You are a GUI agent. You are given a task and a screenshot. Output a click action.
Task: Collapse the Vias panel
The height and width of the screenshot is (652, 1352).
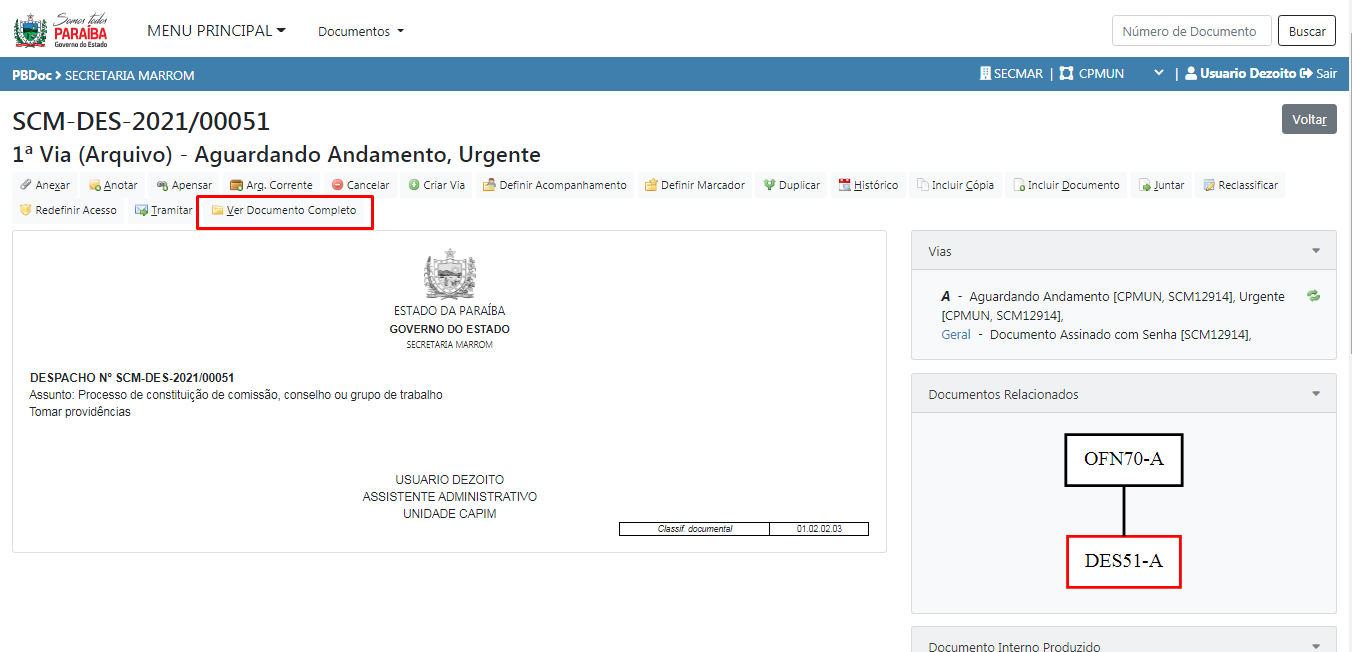click(1316, 252)
